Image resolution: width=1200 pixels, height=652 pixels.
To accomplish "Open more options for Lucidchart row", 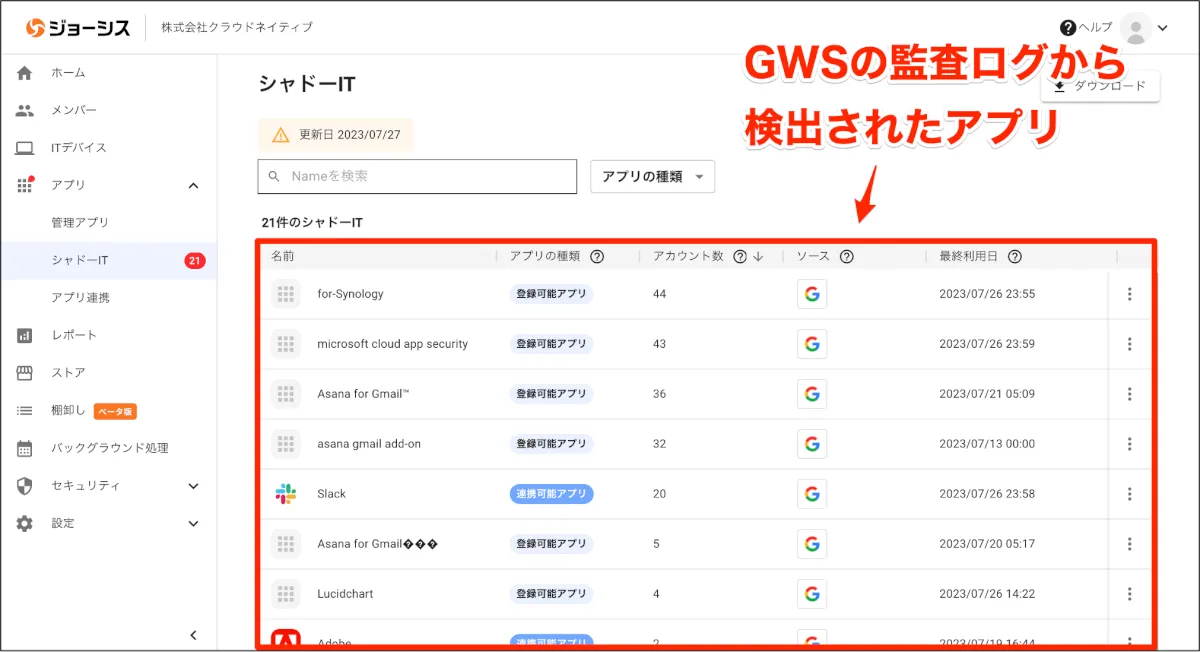I will [1129, 594].
